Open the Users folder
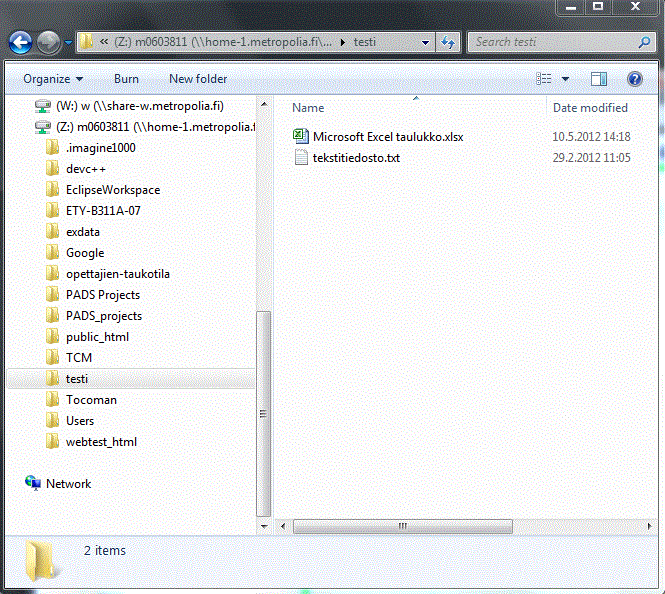The image size is (665, 594). coord(80,421)
